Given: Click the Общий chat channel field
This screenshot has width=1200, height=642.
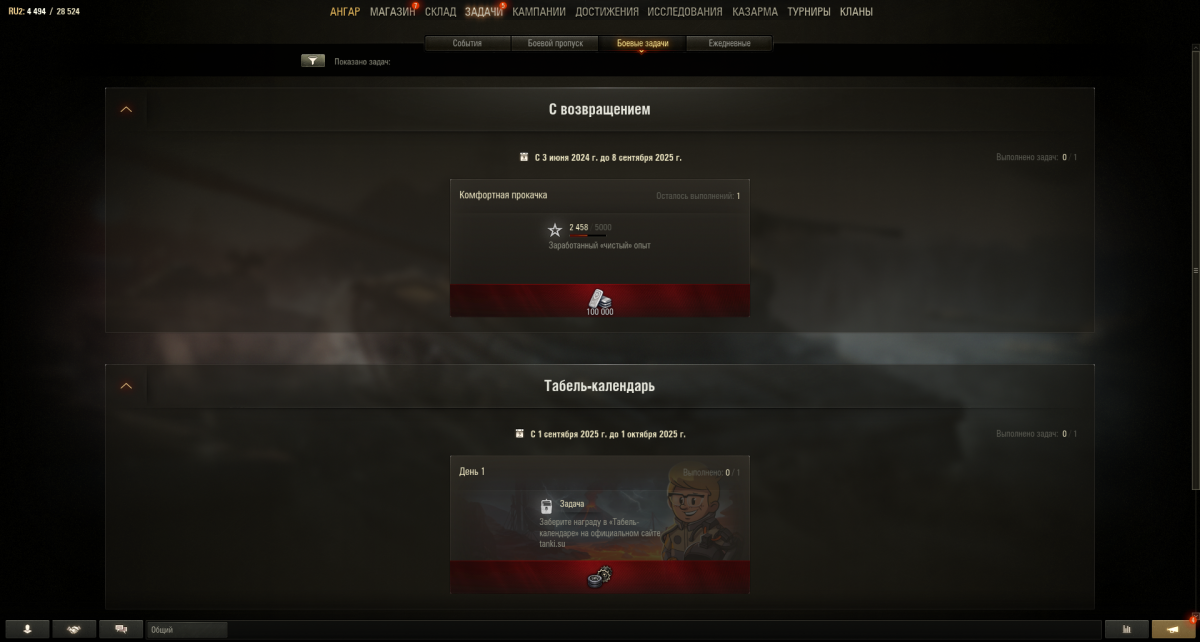Looking at the screenshot, I should [x=187, y=630].
